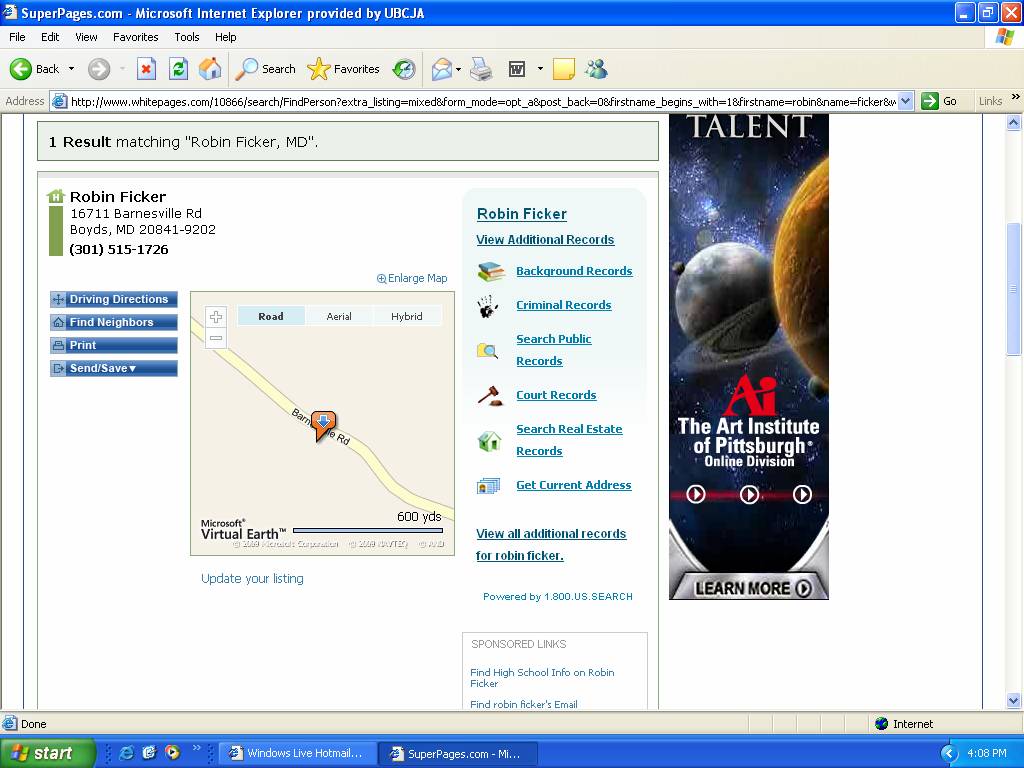This screenshot has height=768, width=1024.
Task: Open the Messenger people icon
Action: coord(596,69)
